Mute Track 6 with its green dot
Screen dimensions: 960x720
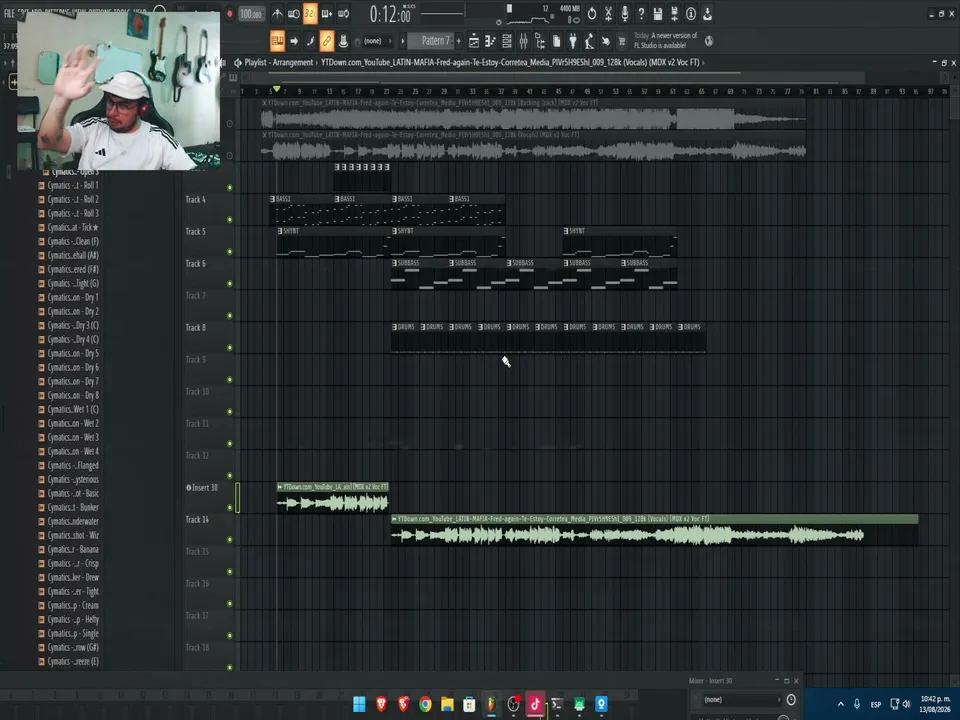[230, 283]
